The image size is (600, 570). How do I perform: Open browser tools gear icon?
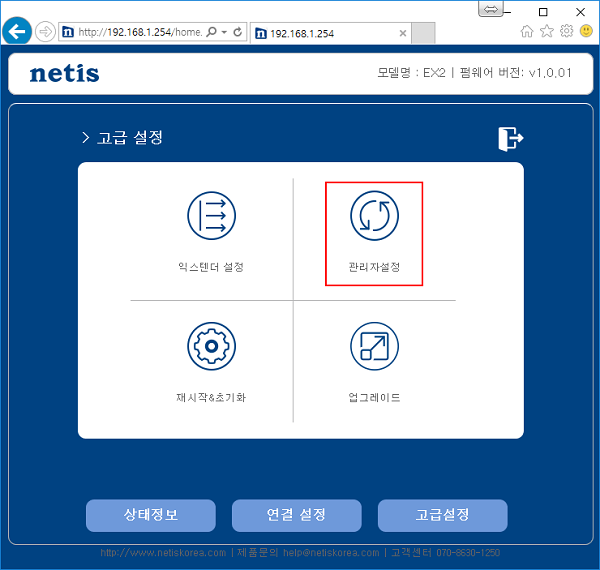click(567, 31)
